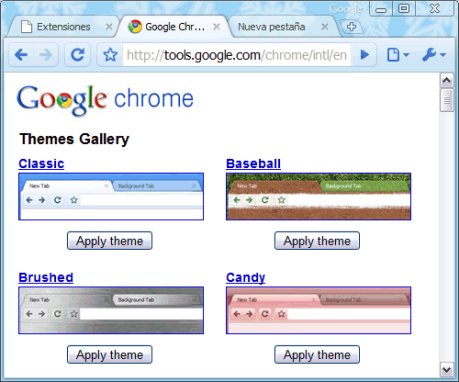This screenshot has width=459, height=382.
Task: Open the Candy theme link
Action: click(x=246, y=277)
